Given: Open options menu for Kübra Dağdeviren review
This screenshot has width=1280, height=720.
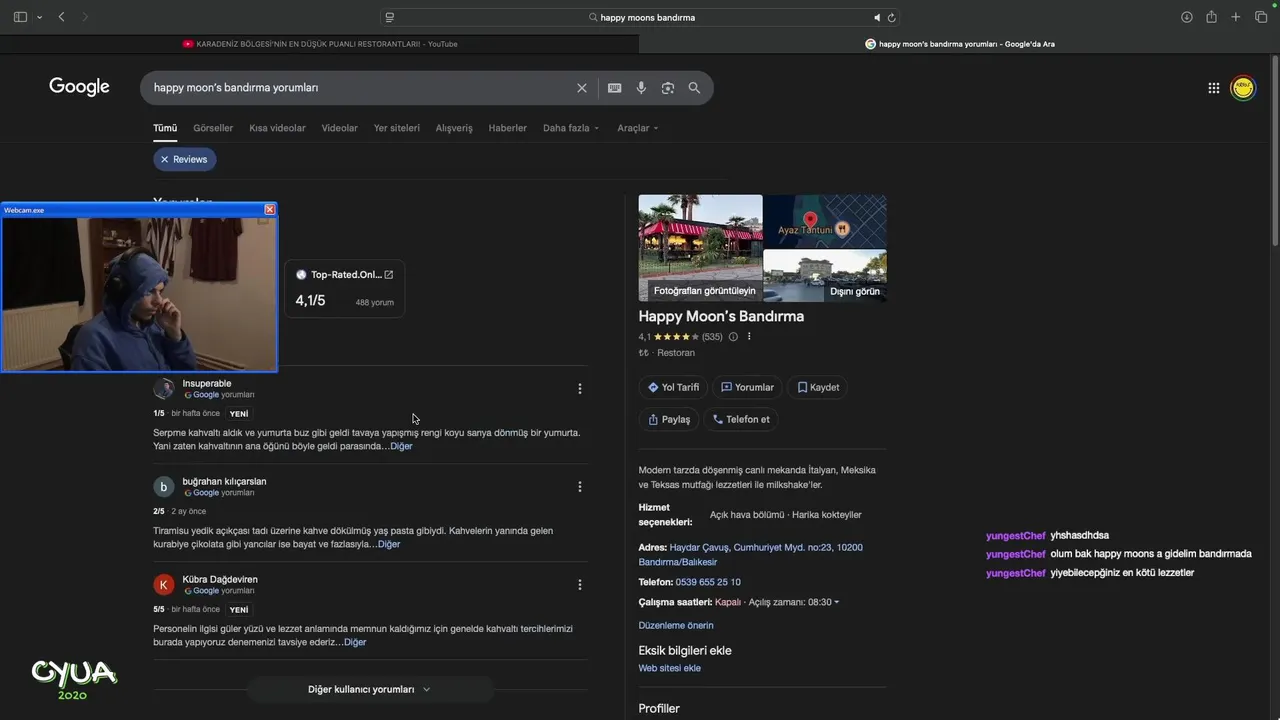Looking at the screenshot, I should [x=580, y=585].
